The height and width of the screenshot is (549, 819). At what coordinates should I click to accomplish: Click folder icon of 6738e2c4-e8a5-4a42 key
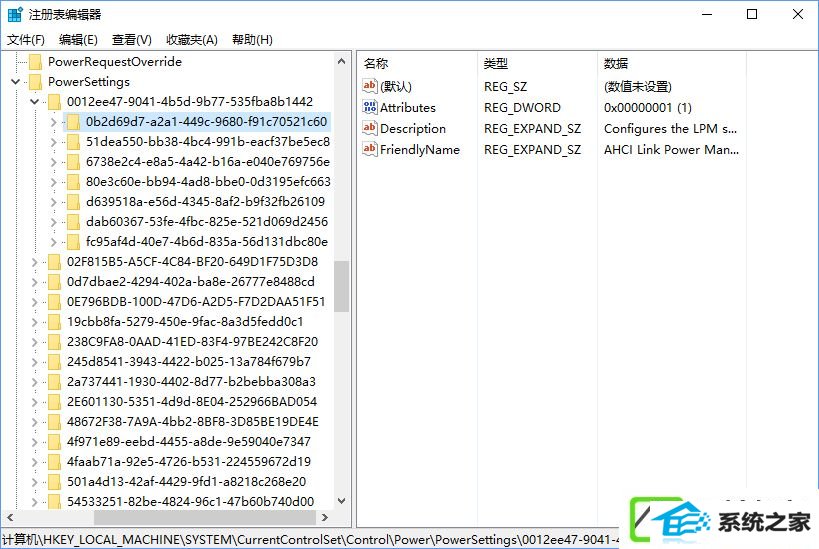pyautogui.click(x=73, y=162)
